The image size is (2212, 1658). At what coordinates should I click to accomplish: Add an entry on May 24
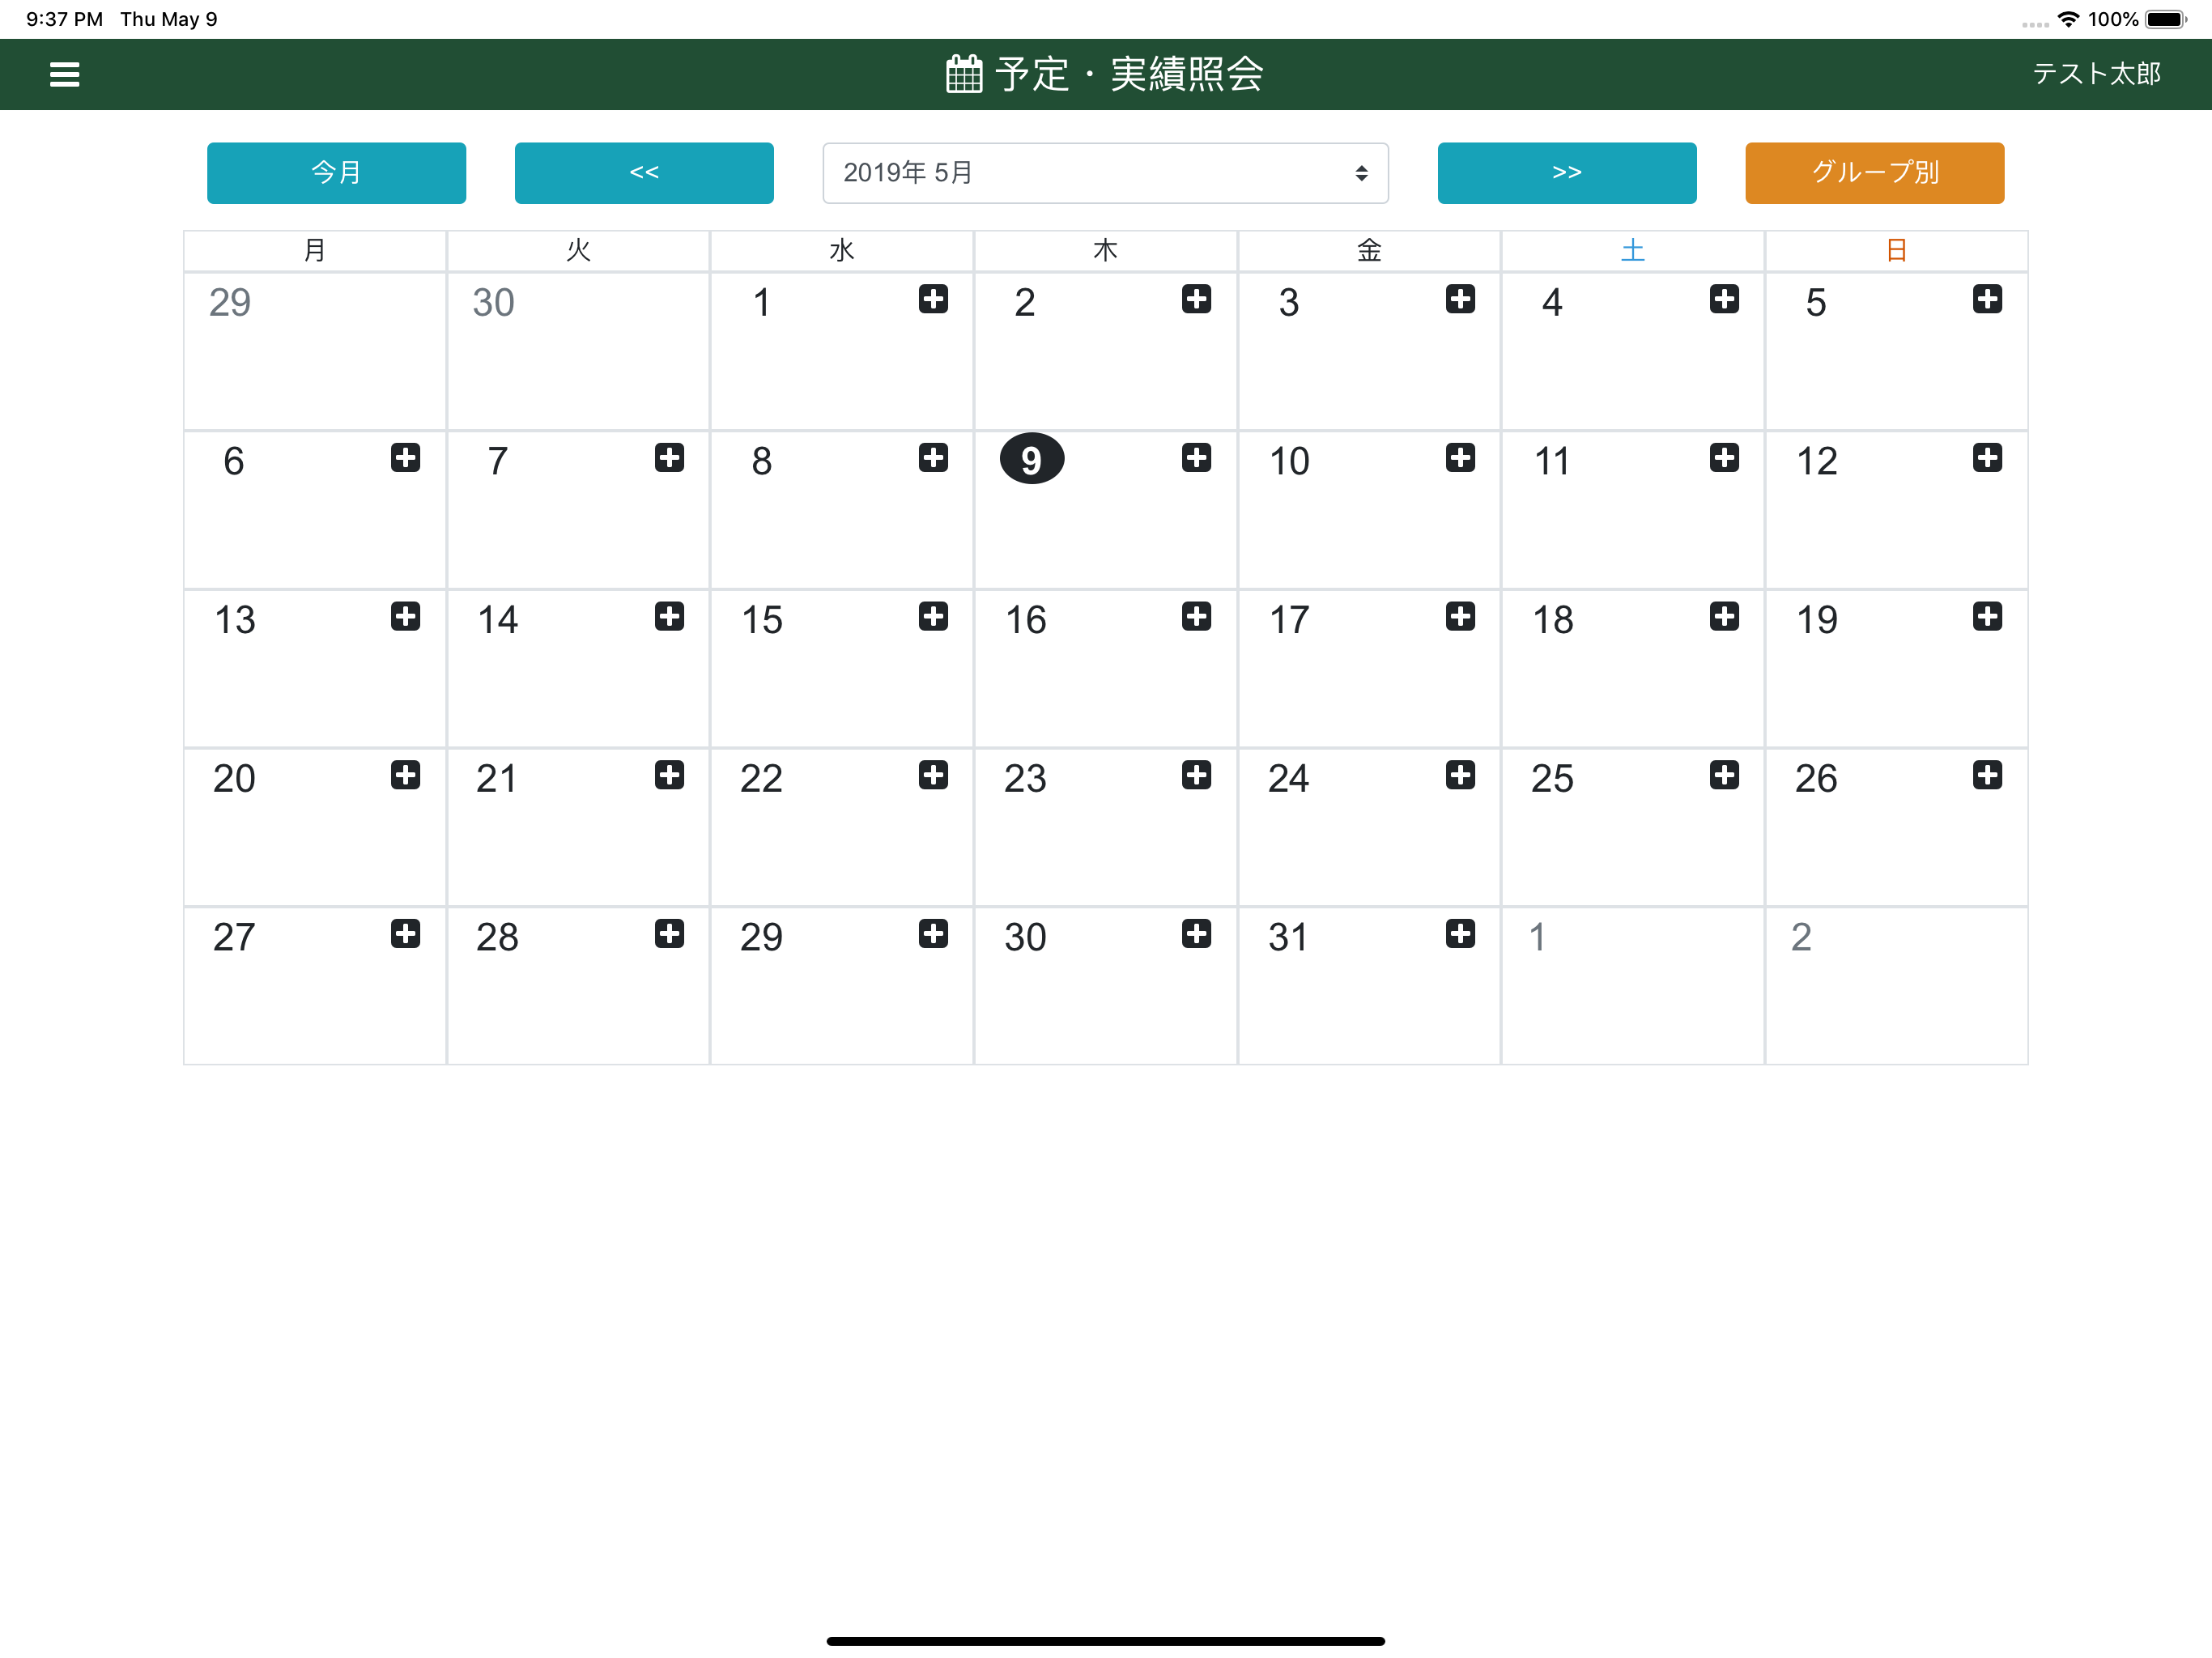pos(1460,775)
